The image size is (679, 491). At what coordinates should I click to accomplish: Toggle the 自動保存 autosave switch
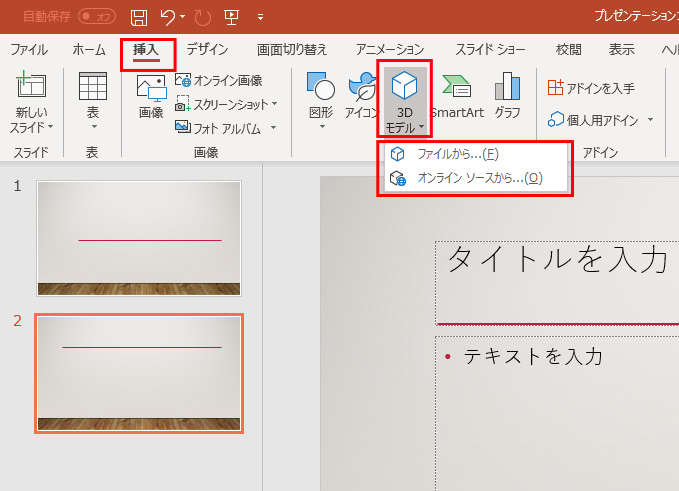point(97,17)
